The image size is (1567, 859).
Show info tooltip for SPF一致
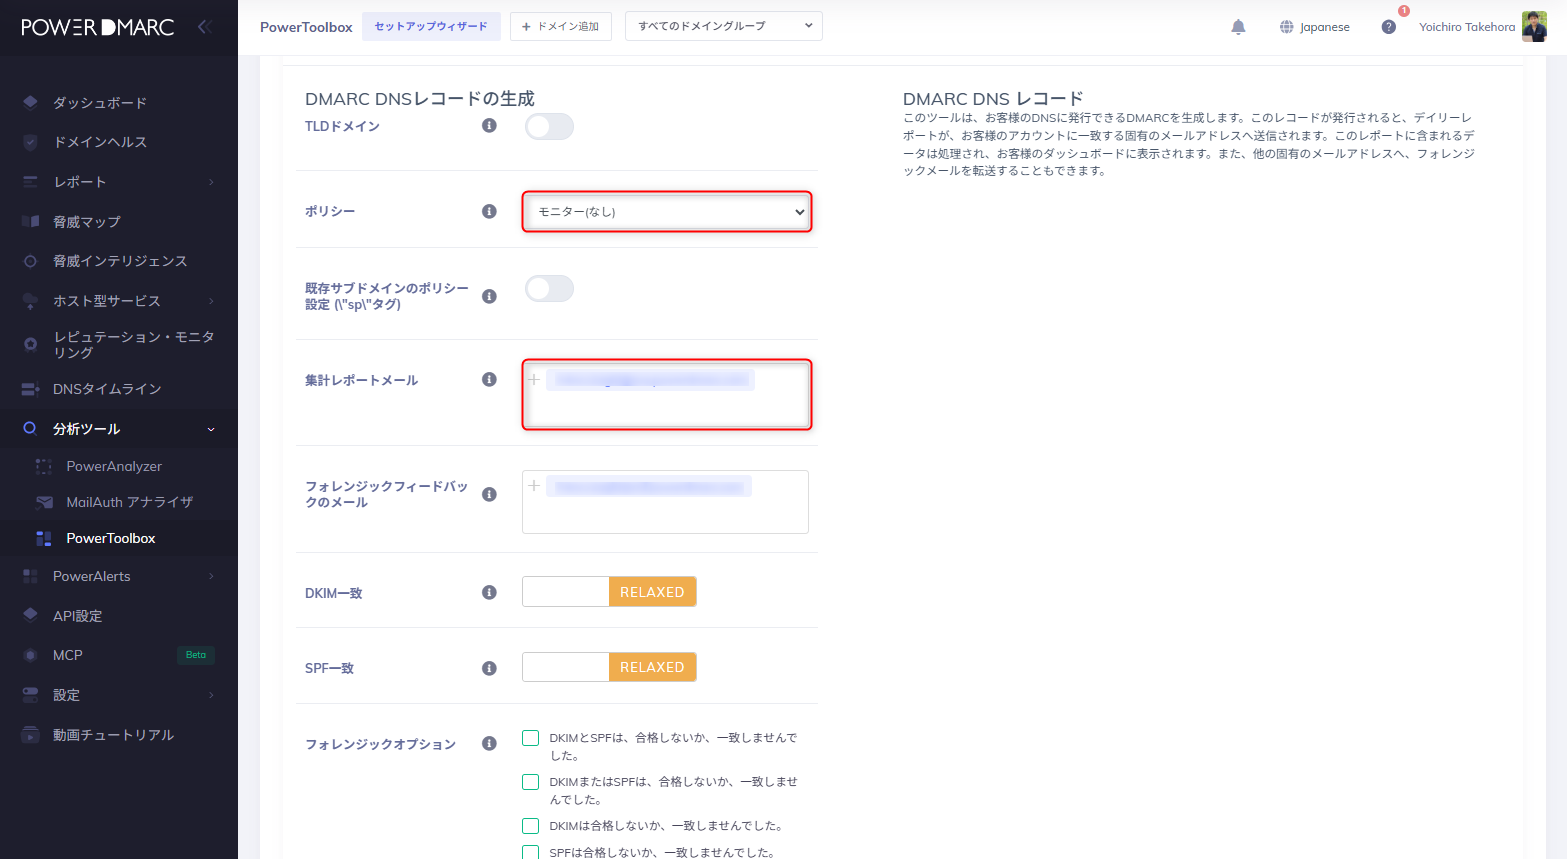click(489, 668)
